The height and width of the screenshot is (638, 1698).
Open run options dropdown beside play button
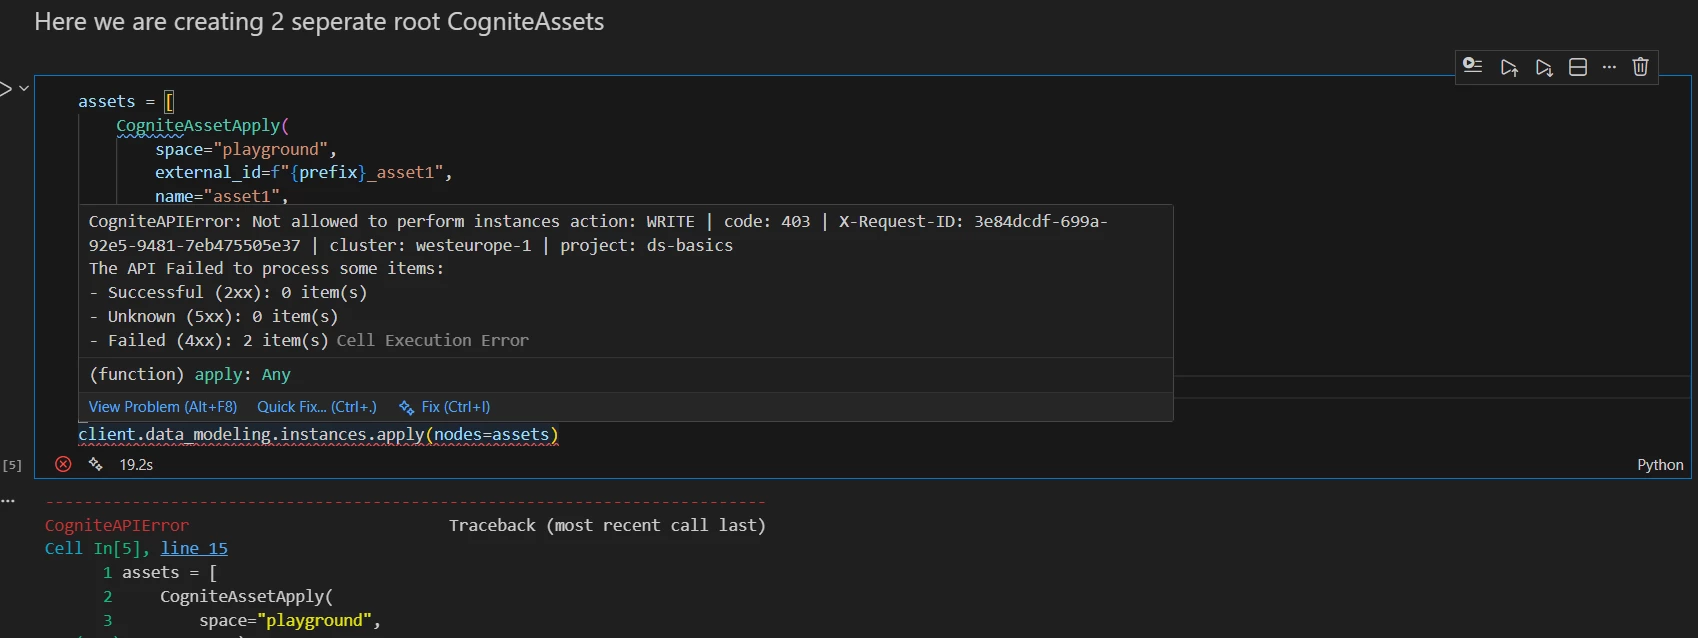point(24,89)
